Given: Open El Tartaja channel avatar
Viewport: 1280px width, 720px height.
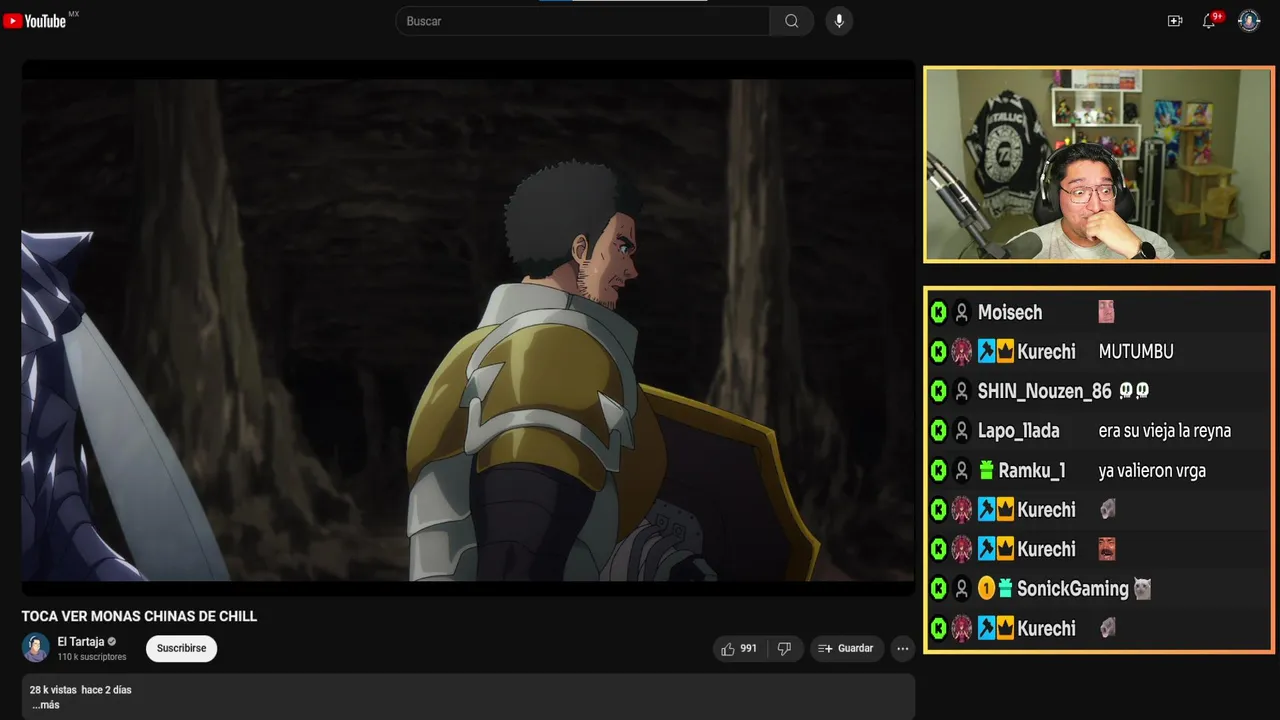Looking at the screenshot, I should (x=36, y=647).
